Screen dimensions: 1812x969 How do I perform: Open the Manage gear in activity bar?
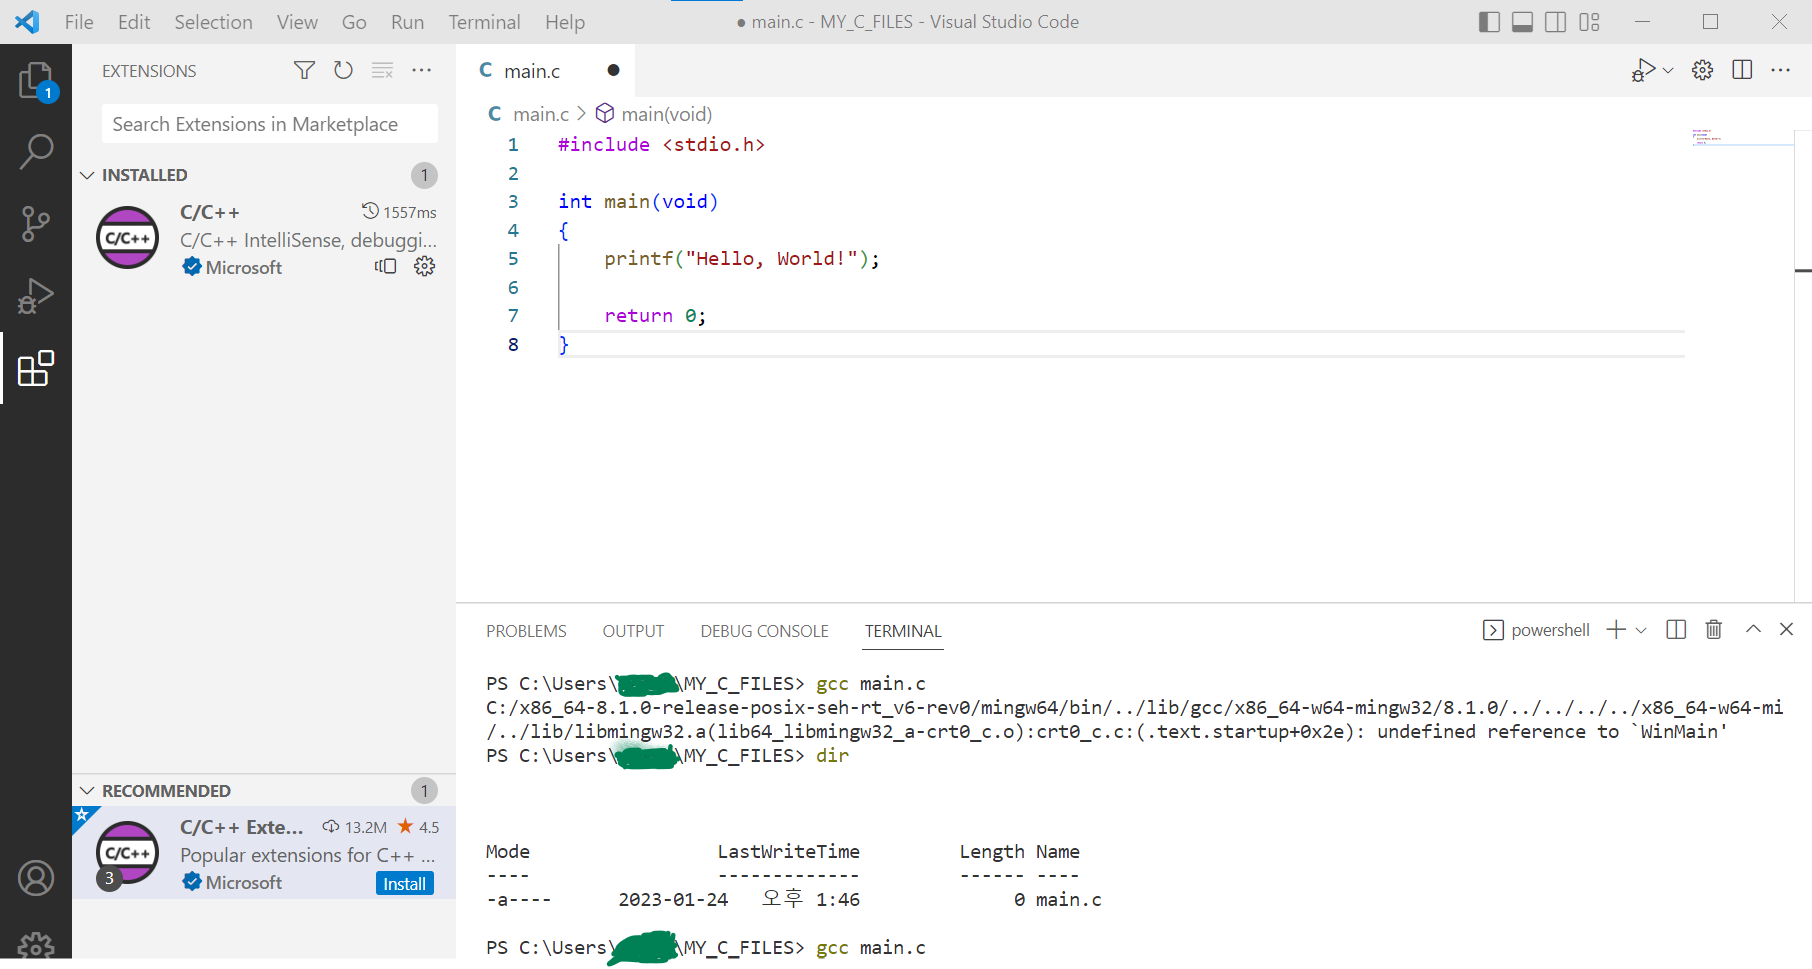36,944
